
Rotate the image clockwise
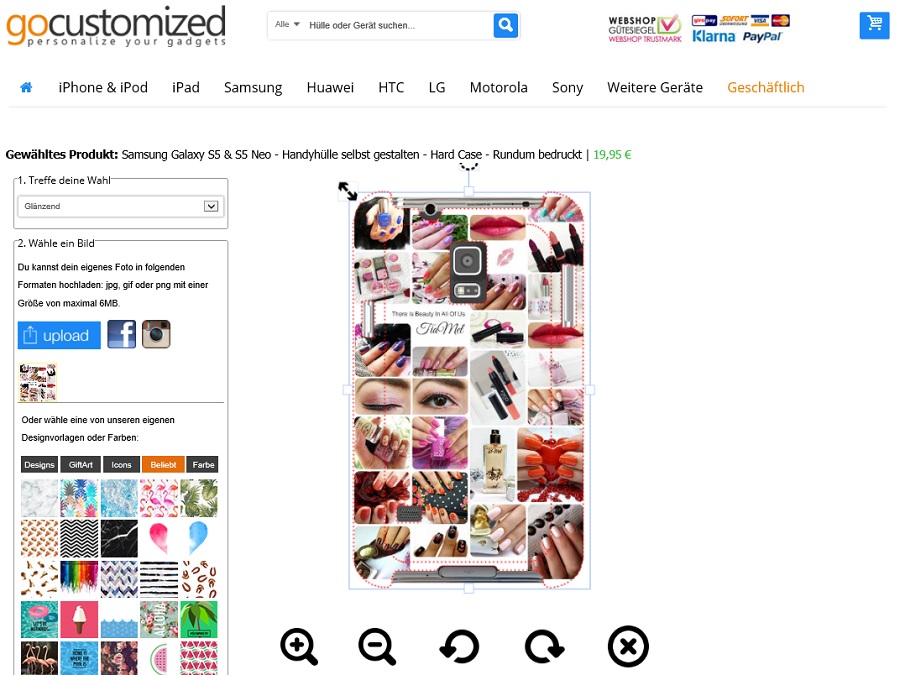click(x=544, y=646)
